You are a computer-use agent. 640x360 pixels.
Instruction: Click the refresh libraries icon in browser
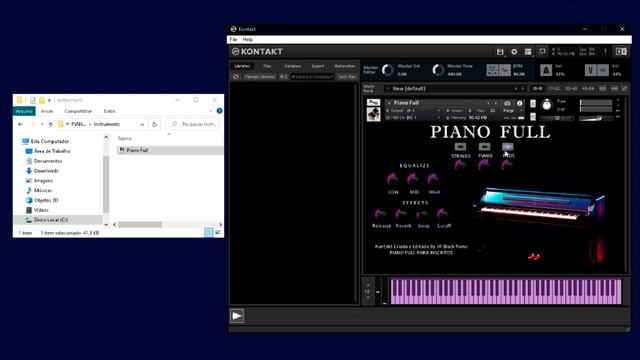coord(236,77)
